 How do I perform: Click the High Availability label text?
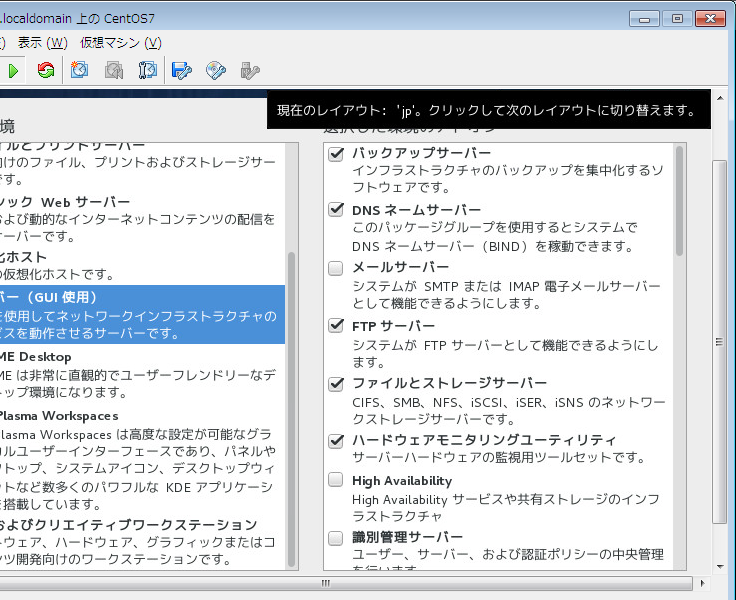click(x=402, y=480)
